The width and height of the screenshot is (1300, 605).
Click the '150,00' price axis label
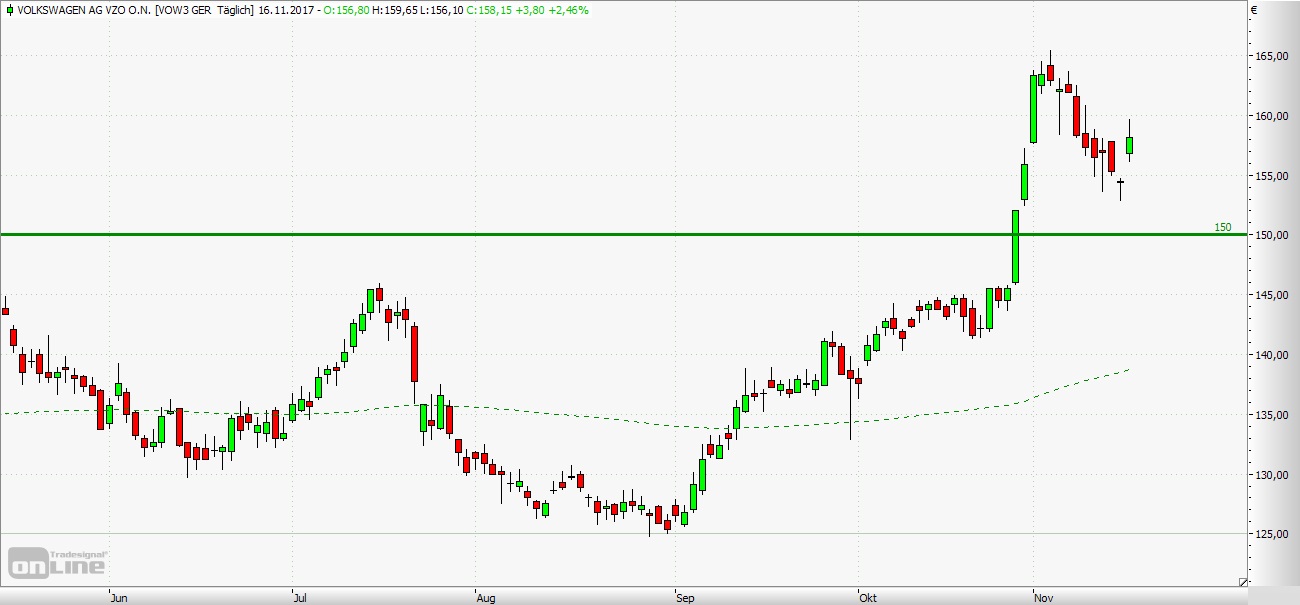1274,235
